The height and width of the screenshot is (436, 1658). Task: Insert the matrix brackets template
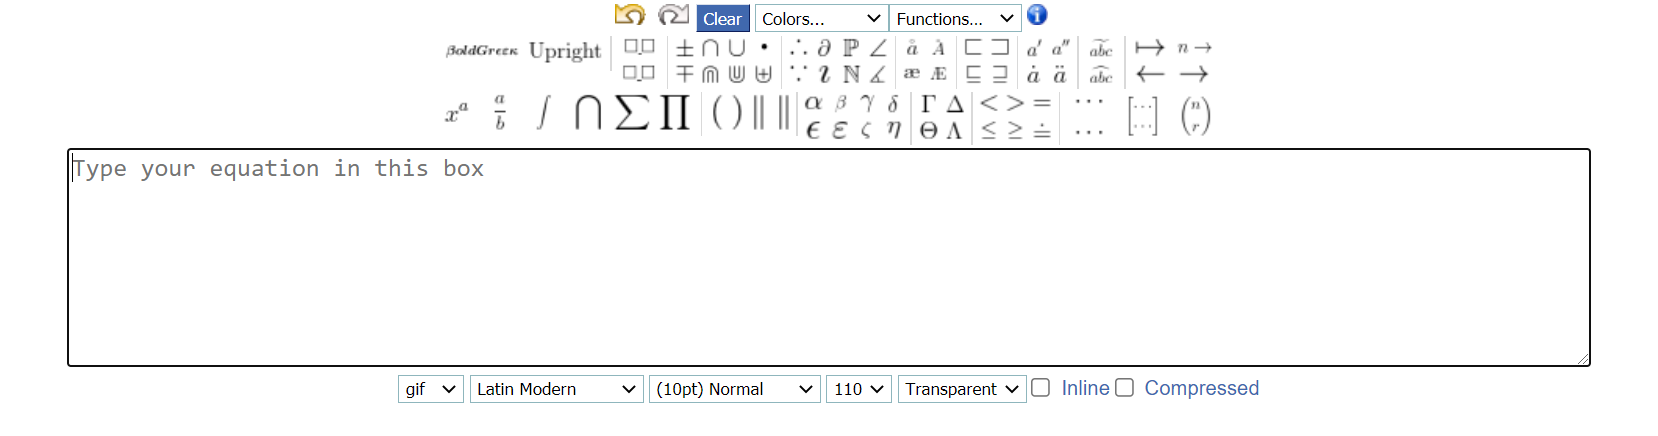click(1142, 115)
